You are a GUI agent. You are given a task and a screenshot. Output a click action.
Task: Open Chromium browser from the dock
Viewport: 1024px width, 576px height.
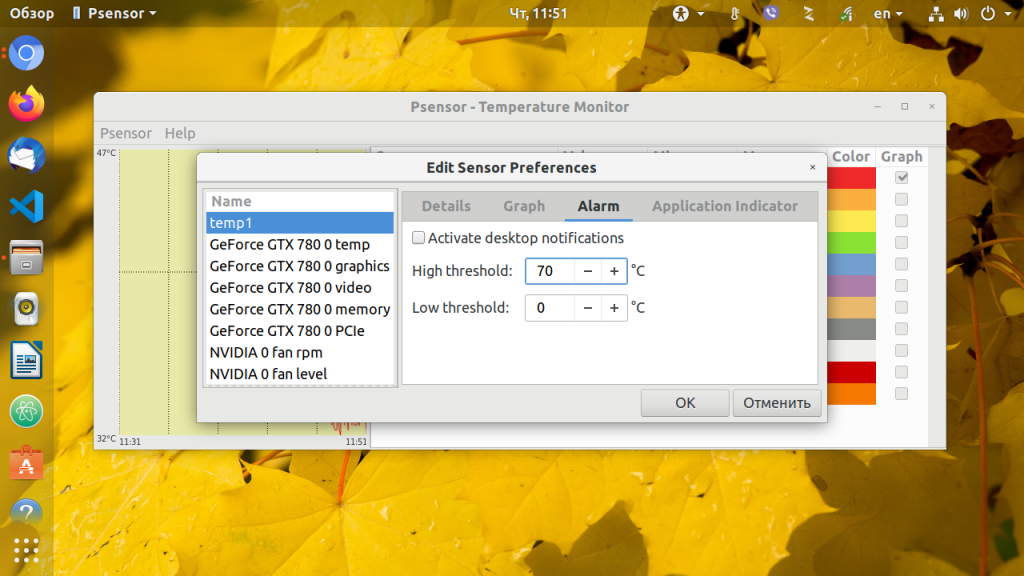(x=26, y=53)
